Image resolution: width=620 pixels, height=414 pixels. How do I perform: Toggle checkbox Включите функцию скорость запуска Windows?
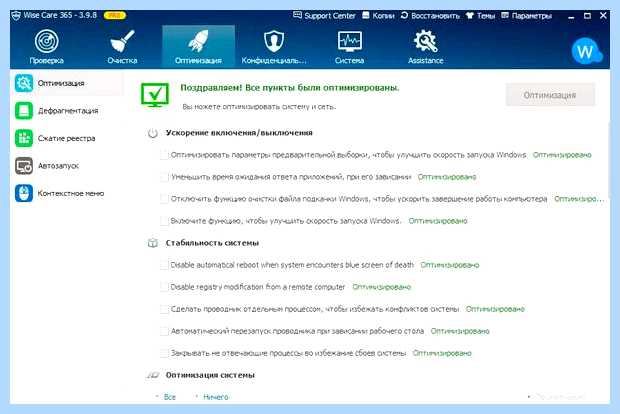click(164, 221)
